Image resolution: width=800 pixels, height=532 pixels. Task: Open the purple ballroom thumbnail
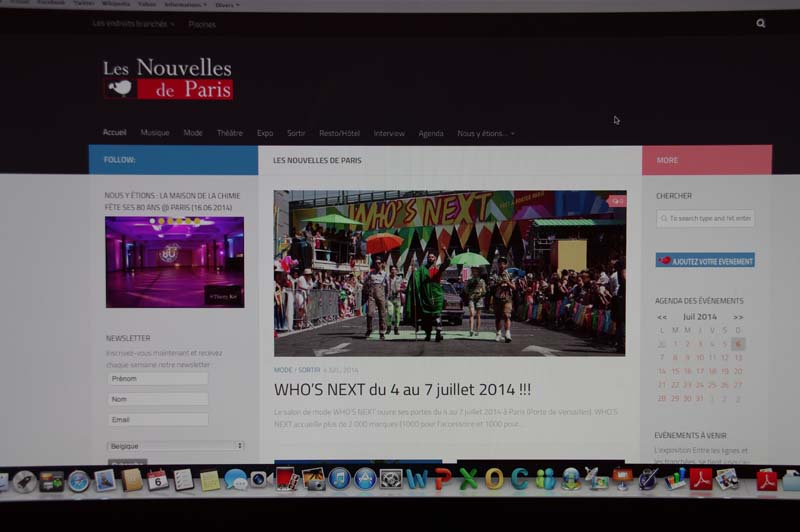175,262
